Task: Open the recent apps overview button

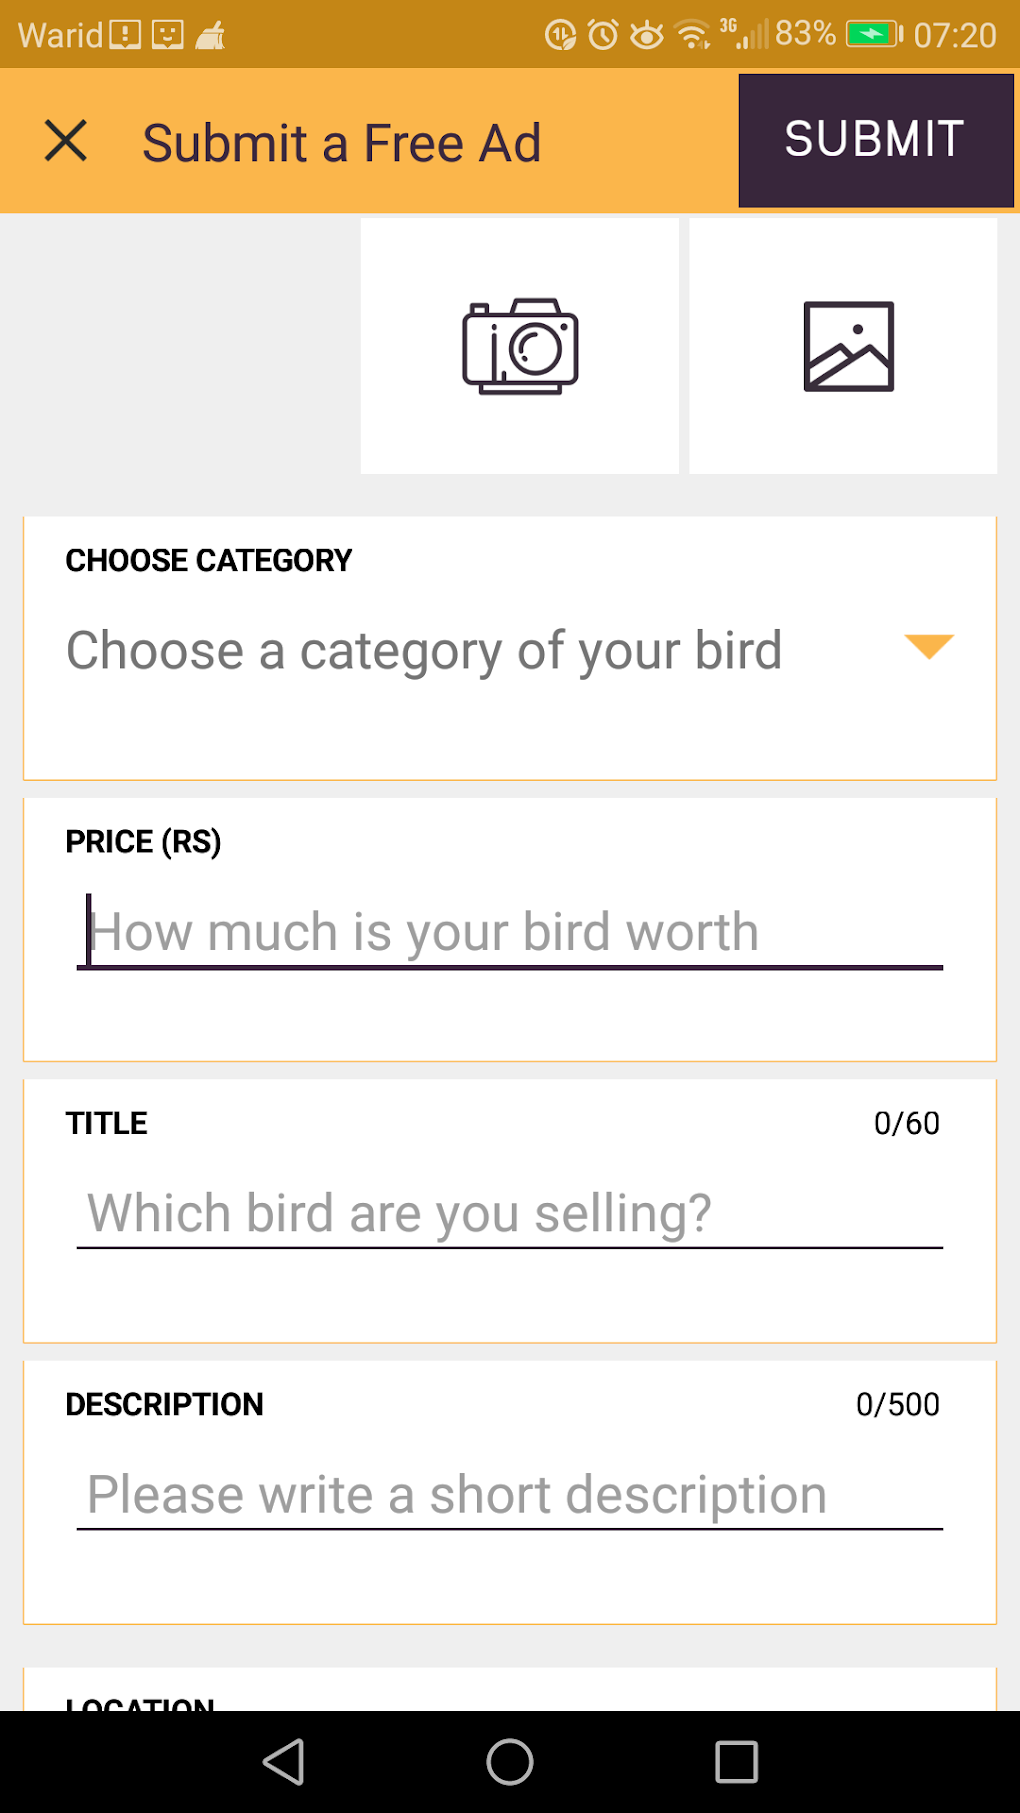Action: [736, 1762]
